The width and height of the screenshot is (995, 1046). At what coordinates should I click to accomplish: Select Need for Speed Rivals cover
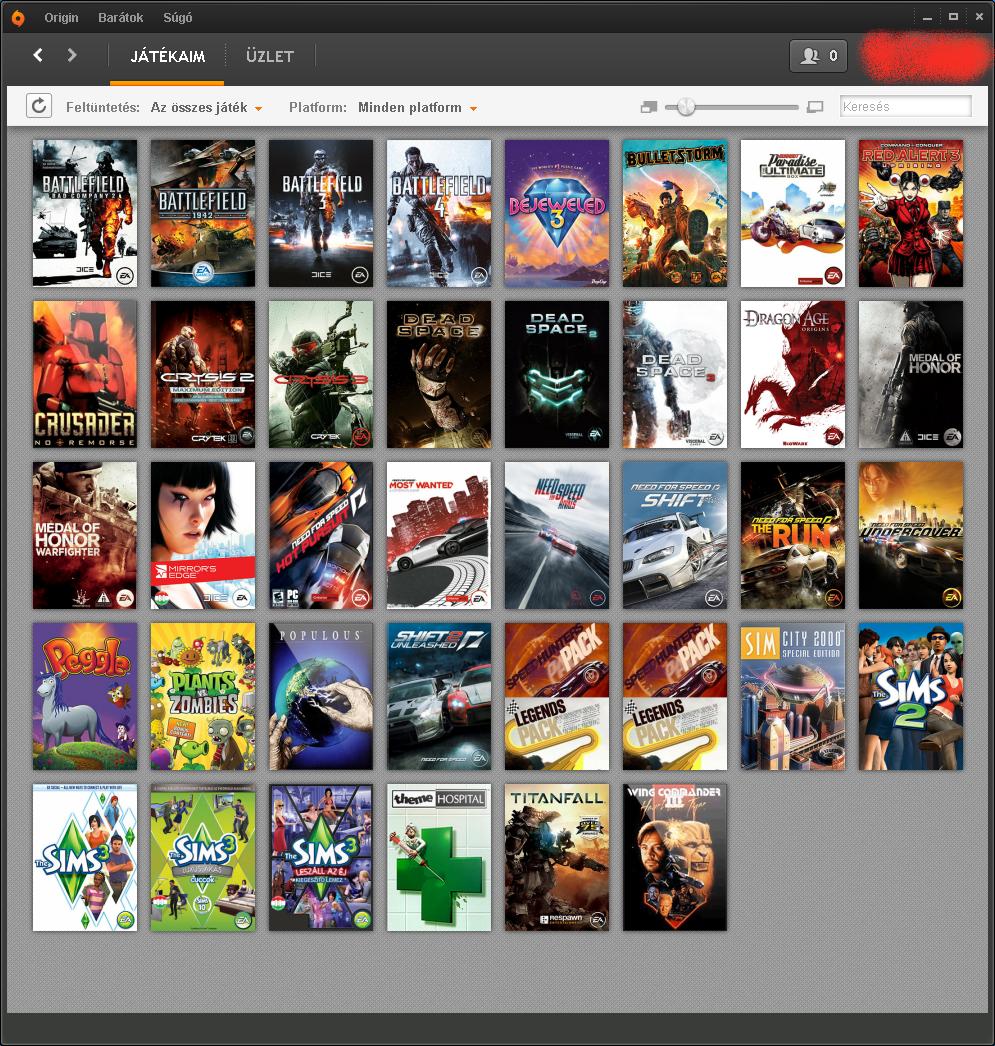[557, 536]
